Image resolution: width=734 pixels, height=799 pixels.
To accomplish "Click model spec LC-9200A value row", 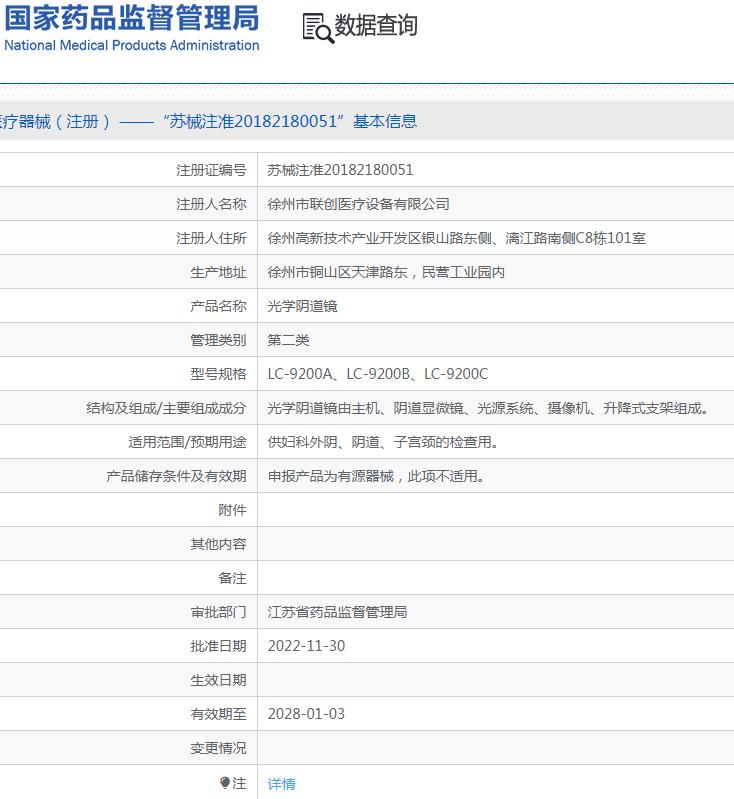I will pos(495,374).
